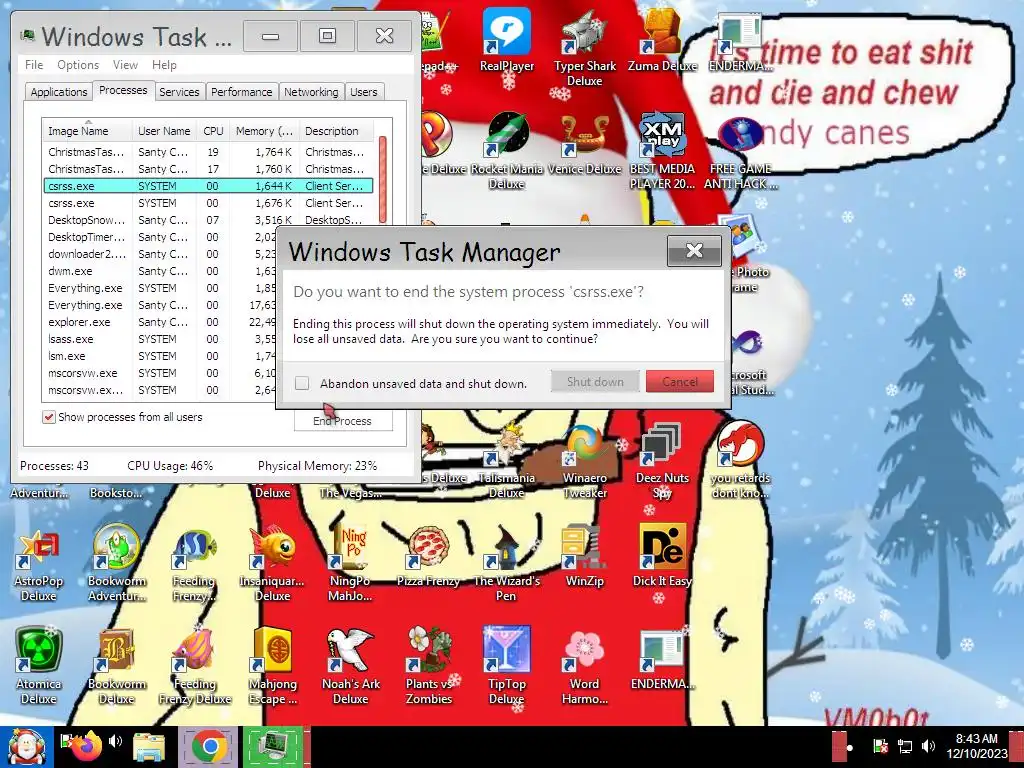Viewport: 1024px width, 768px height.
Task: Close the end-process confirmation dialog
Action: [694, 251]
